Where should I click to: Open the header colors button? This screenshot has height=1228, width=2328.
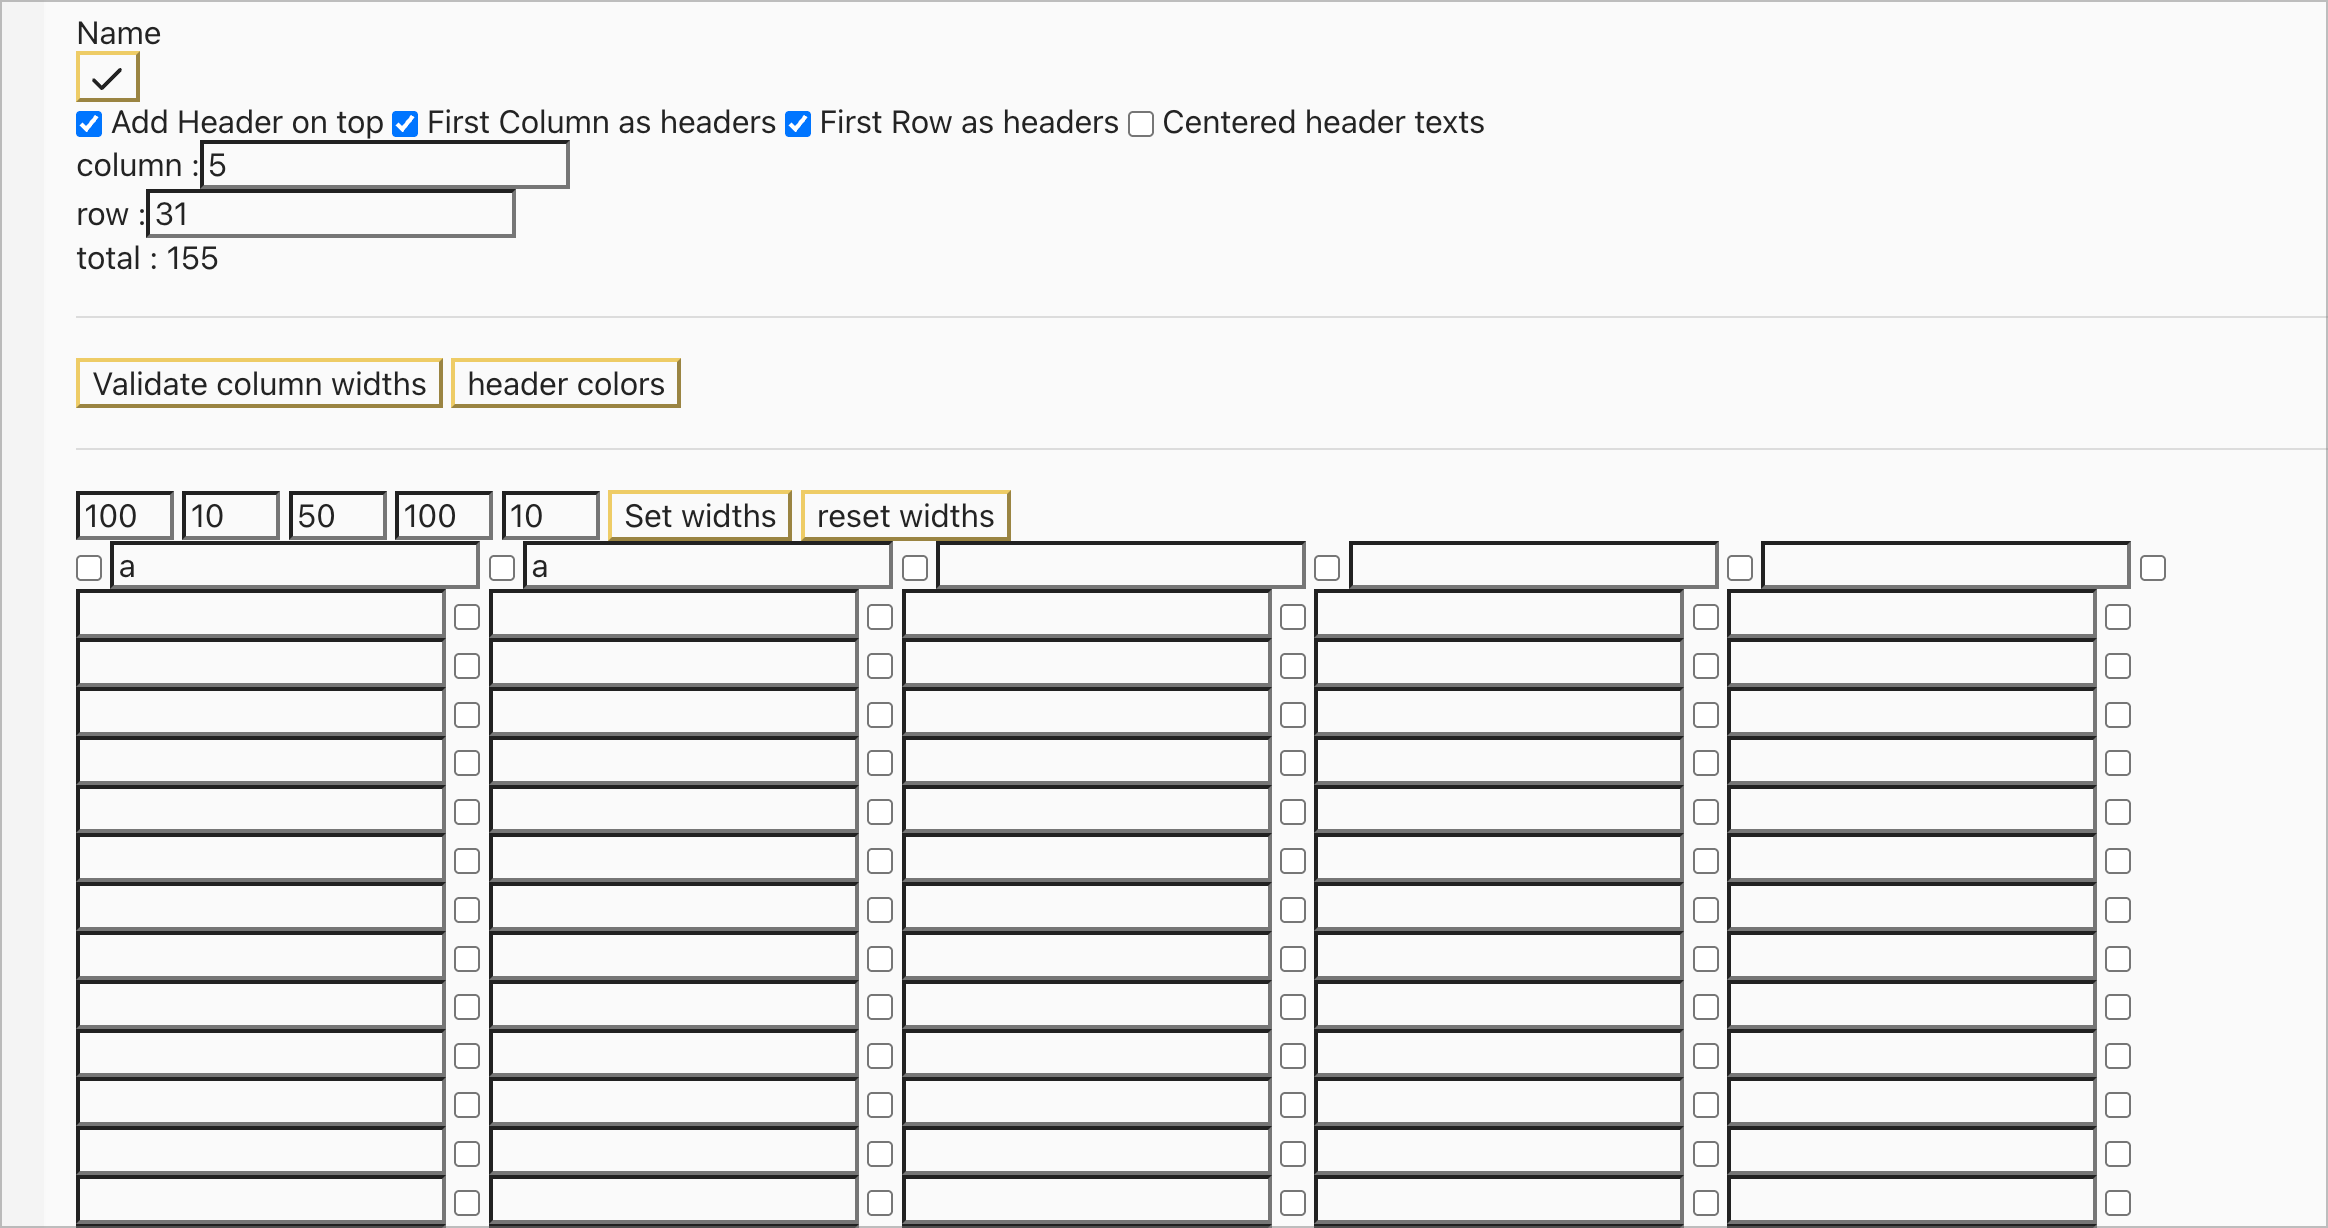pyautogui.click(x=566, y=384)
